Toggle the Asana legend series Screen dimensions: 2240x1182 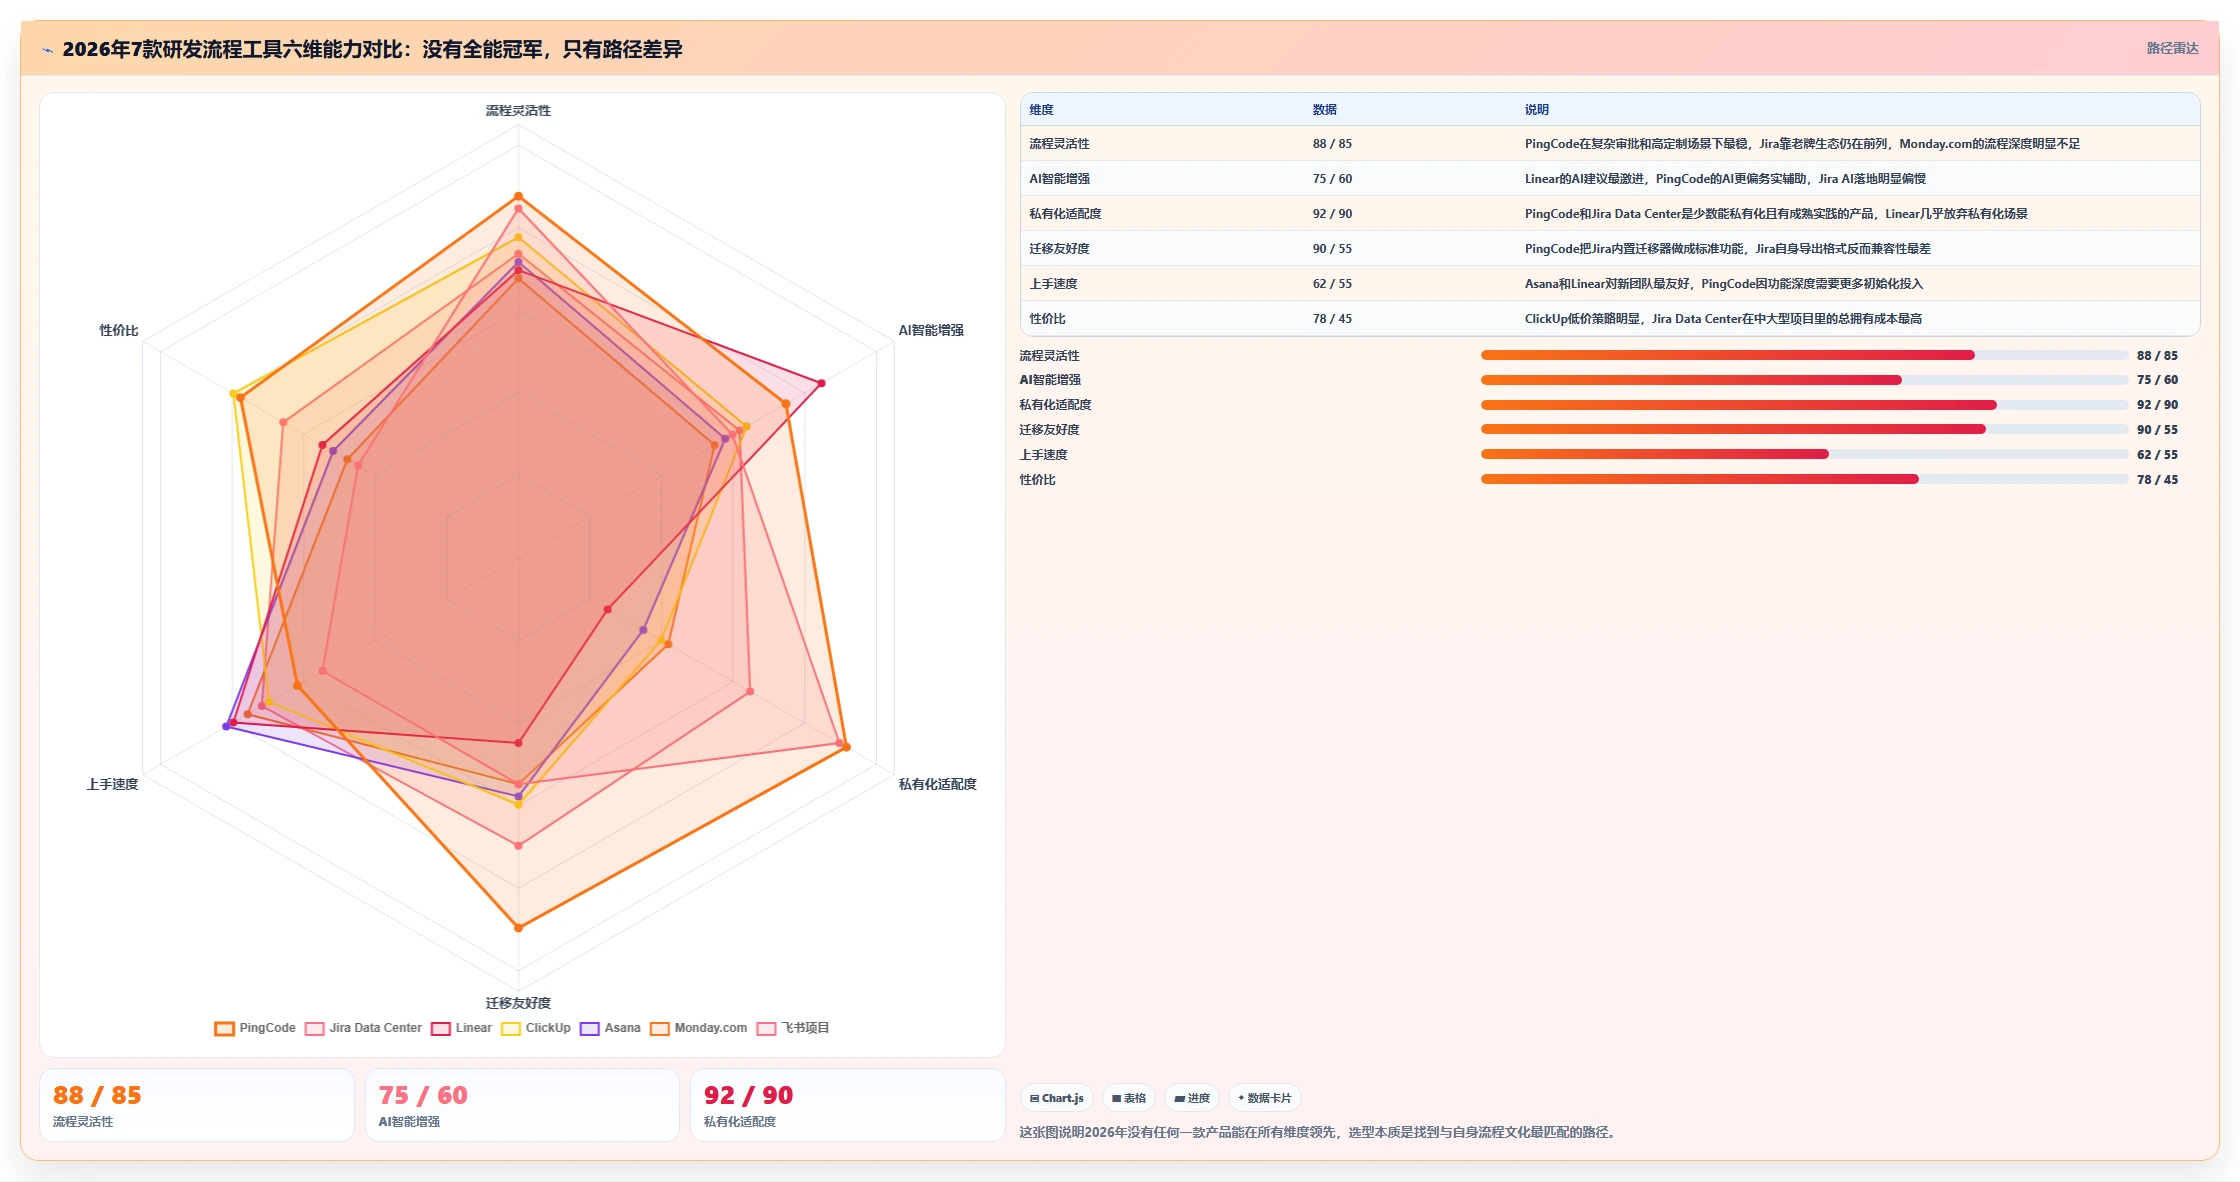coord(610,1028)
